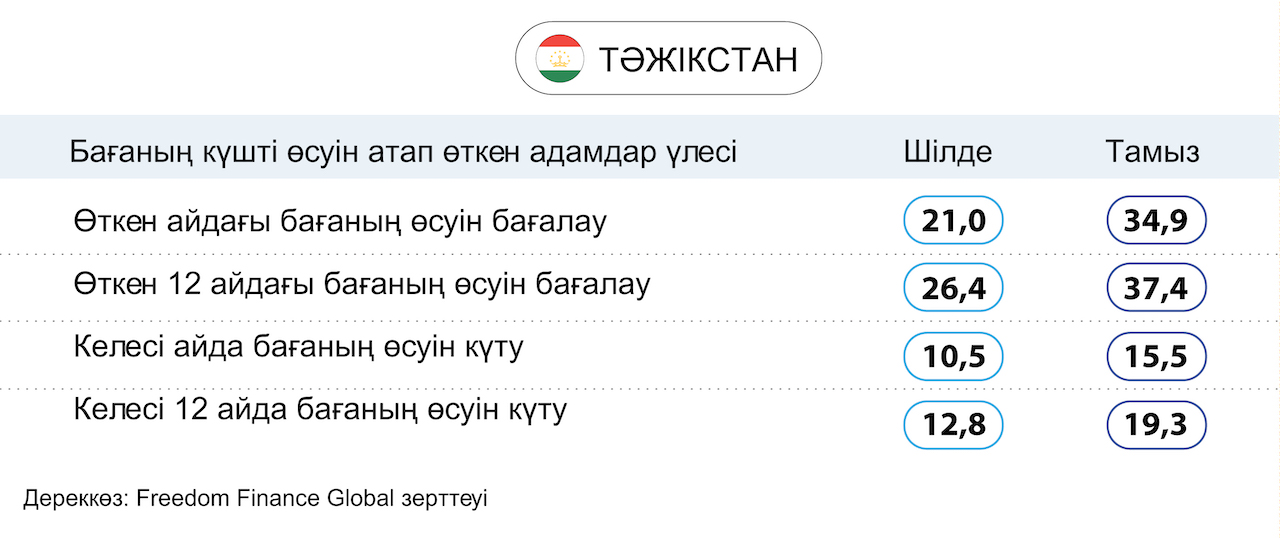
Task: Choose the 15,5 value badge
Action: click(x=1157, y=357)
